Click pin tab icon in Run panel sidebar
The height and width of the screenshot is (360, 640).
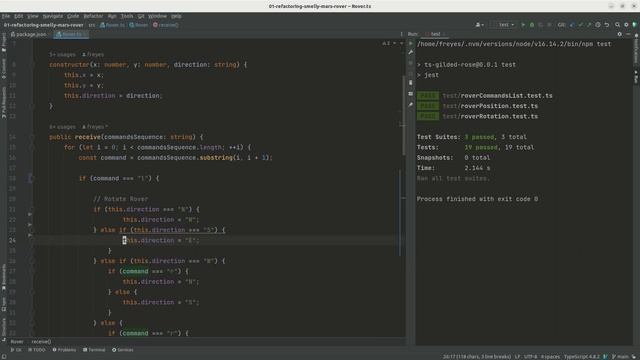click(x=411, y=105)
